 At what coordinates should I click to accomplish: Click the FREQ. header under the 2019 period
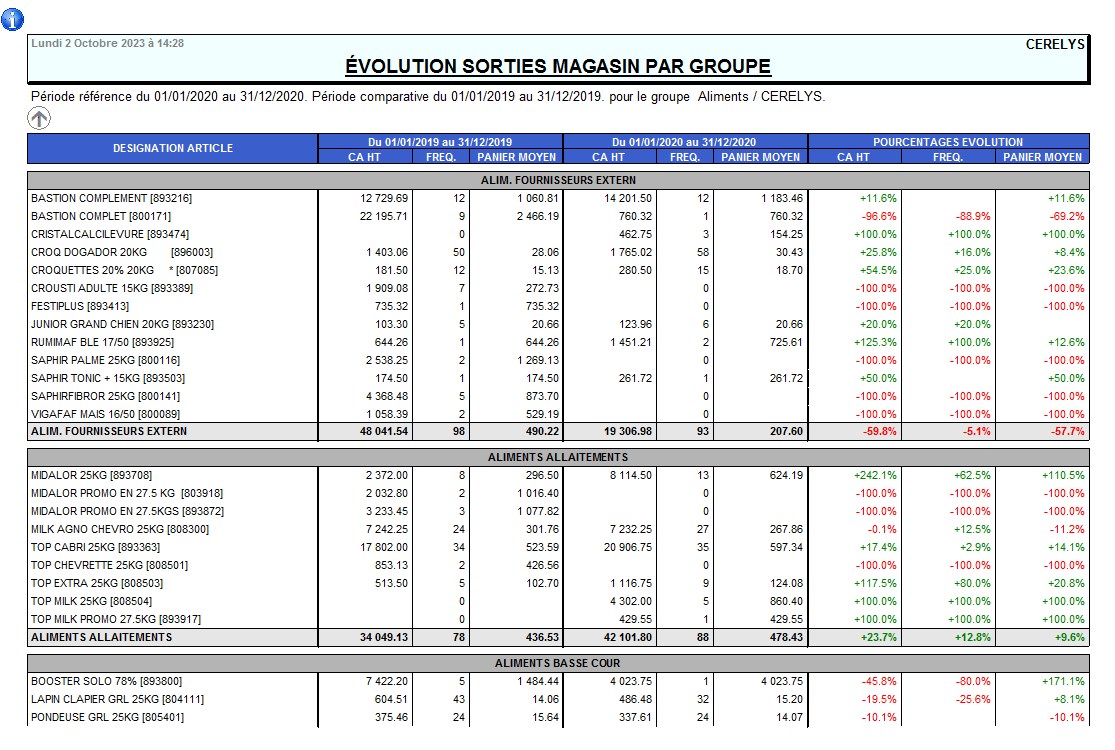click(x=440, y=157)
